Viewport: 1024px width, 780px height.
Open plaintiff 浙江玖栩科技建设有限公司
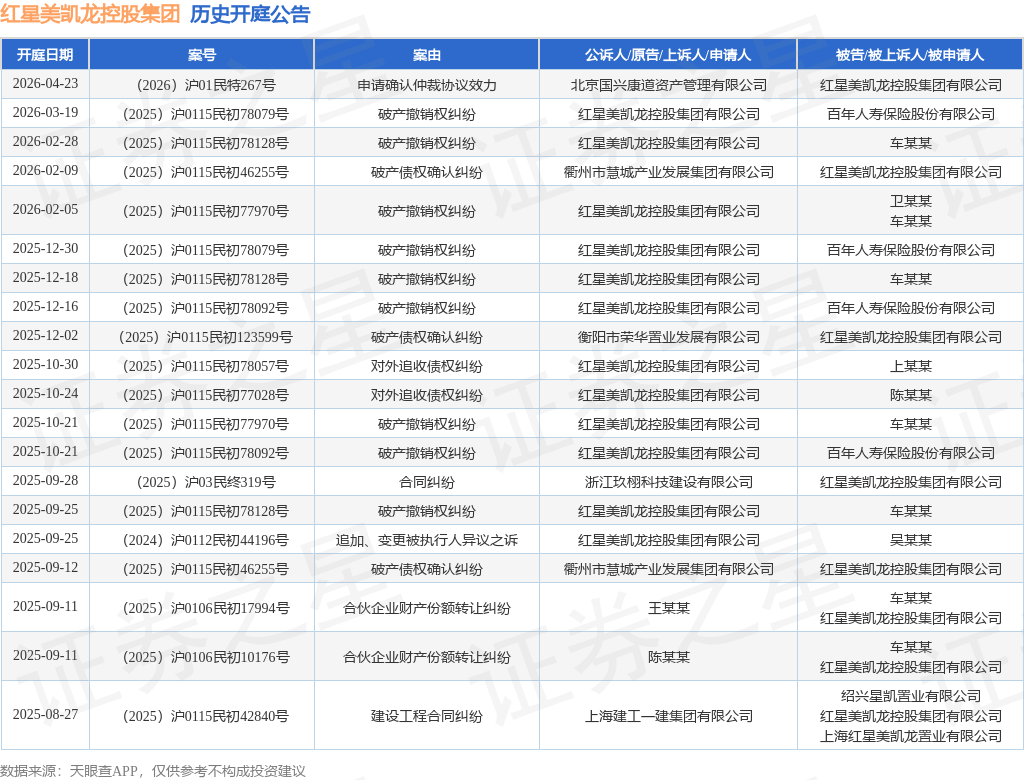pyautogui.click(x=668, y=482)
